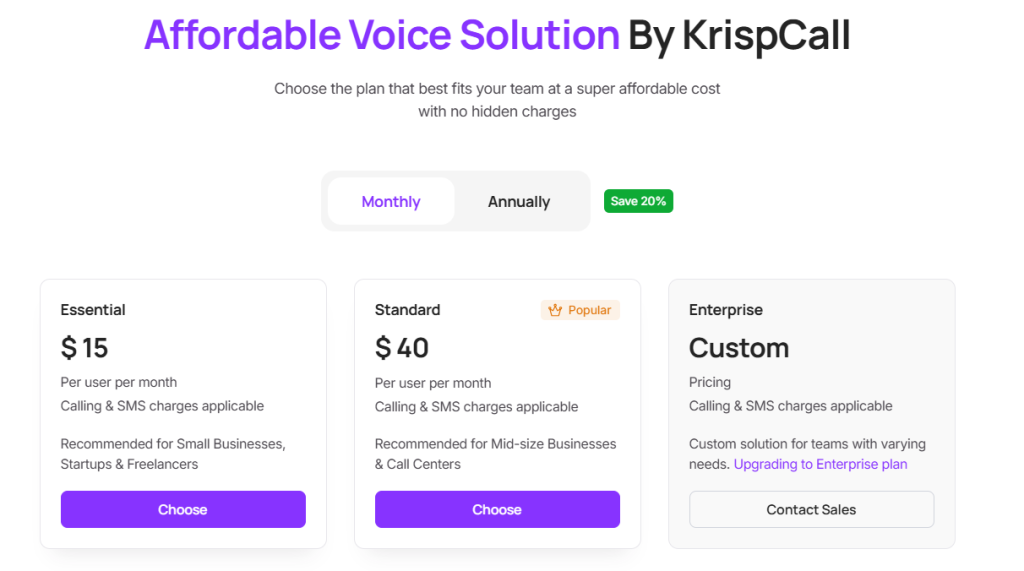
Task: Choose the Essential plan
Action: point(183,509)
